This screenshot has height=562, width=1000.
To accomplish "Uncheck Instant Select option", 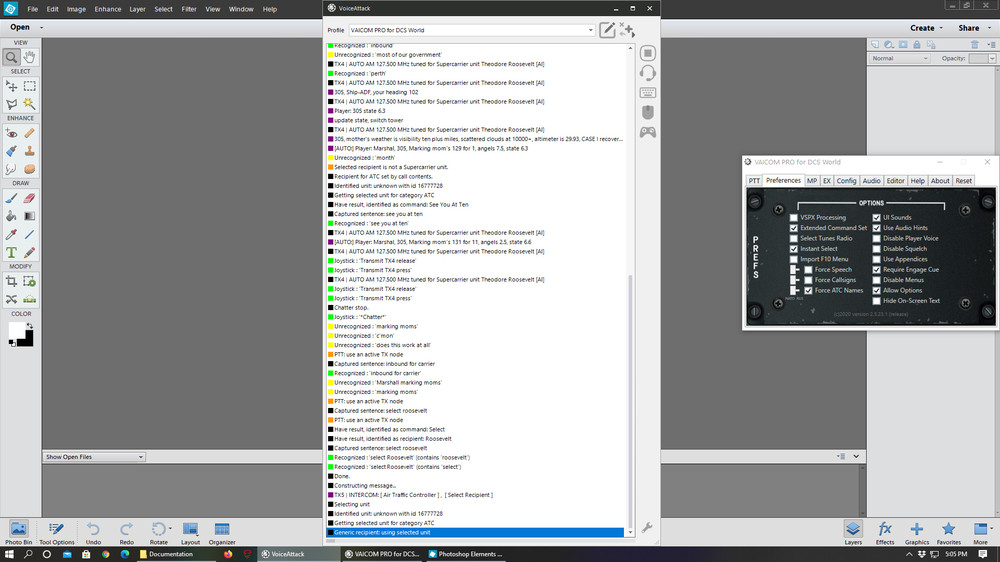I will [x=793, y=249].
